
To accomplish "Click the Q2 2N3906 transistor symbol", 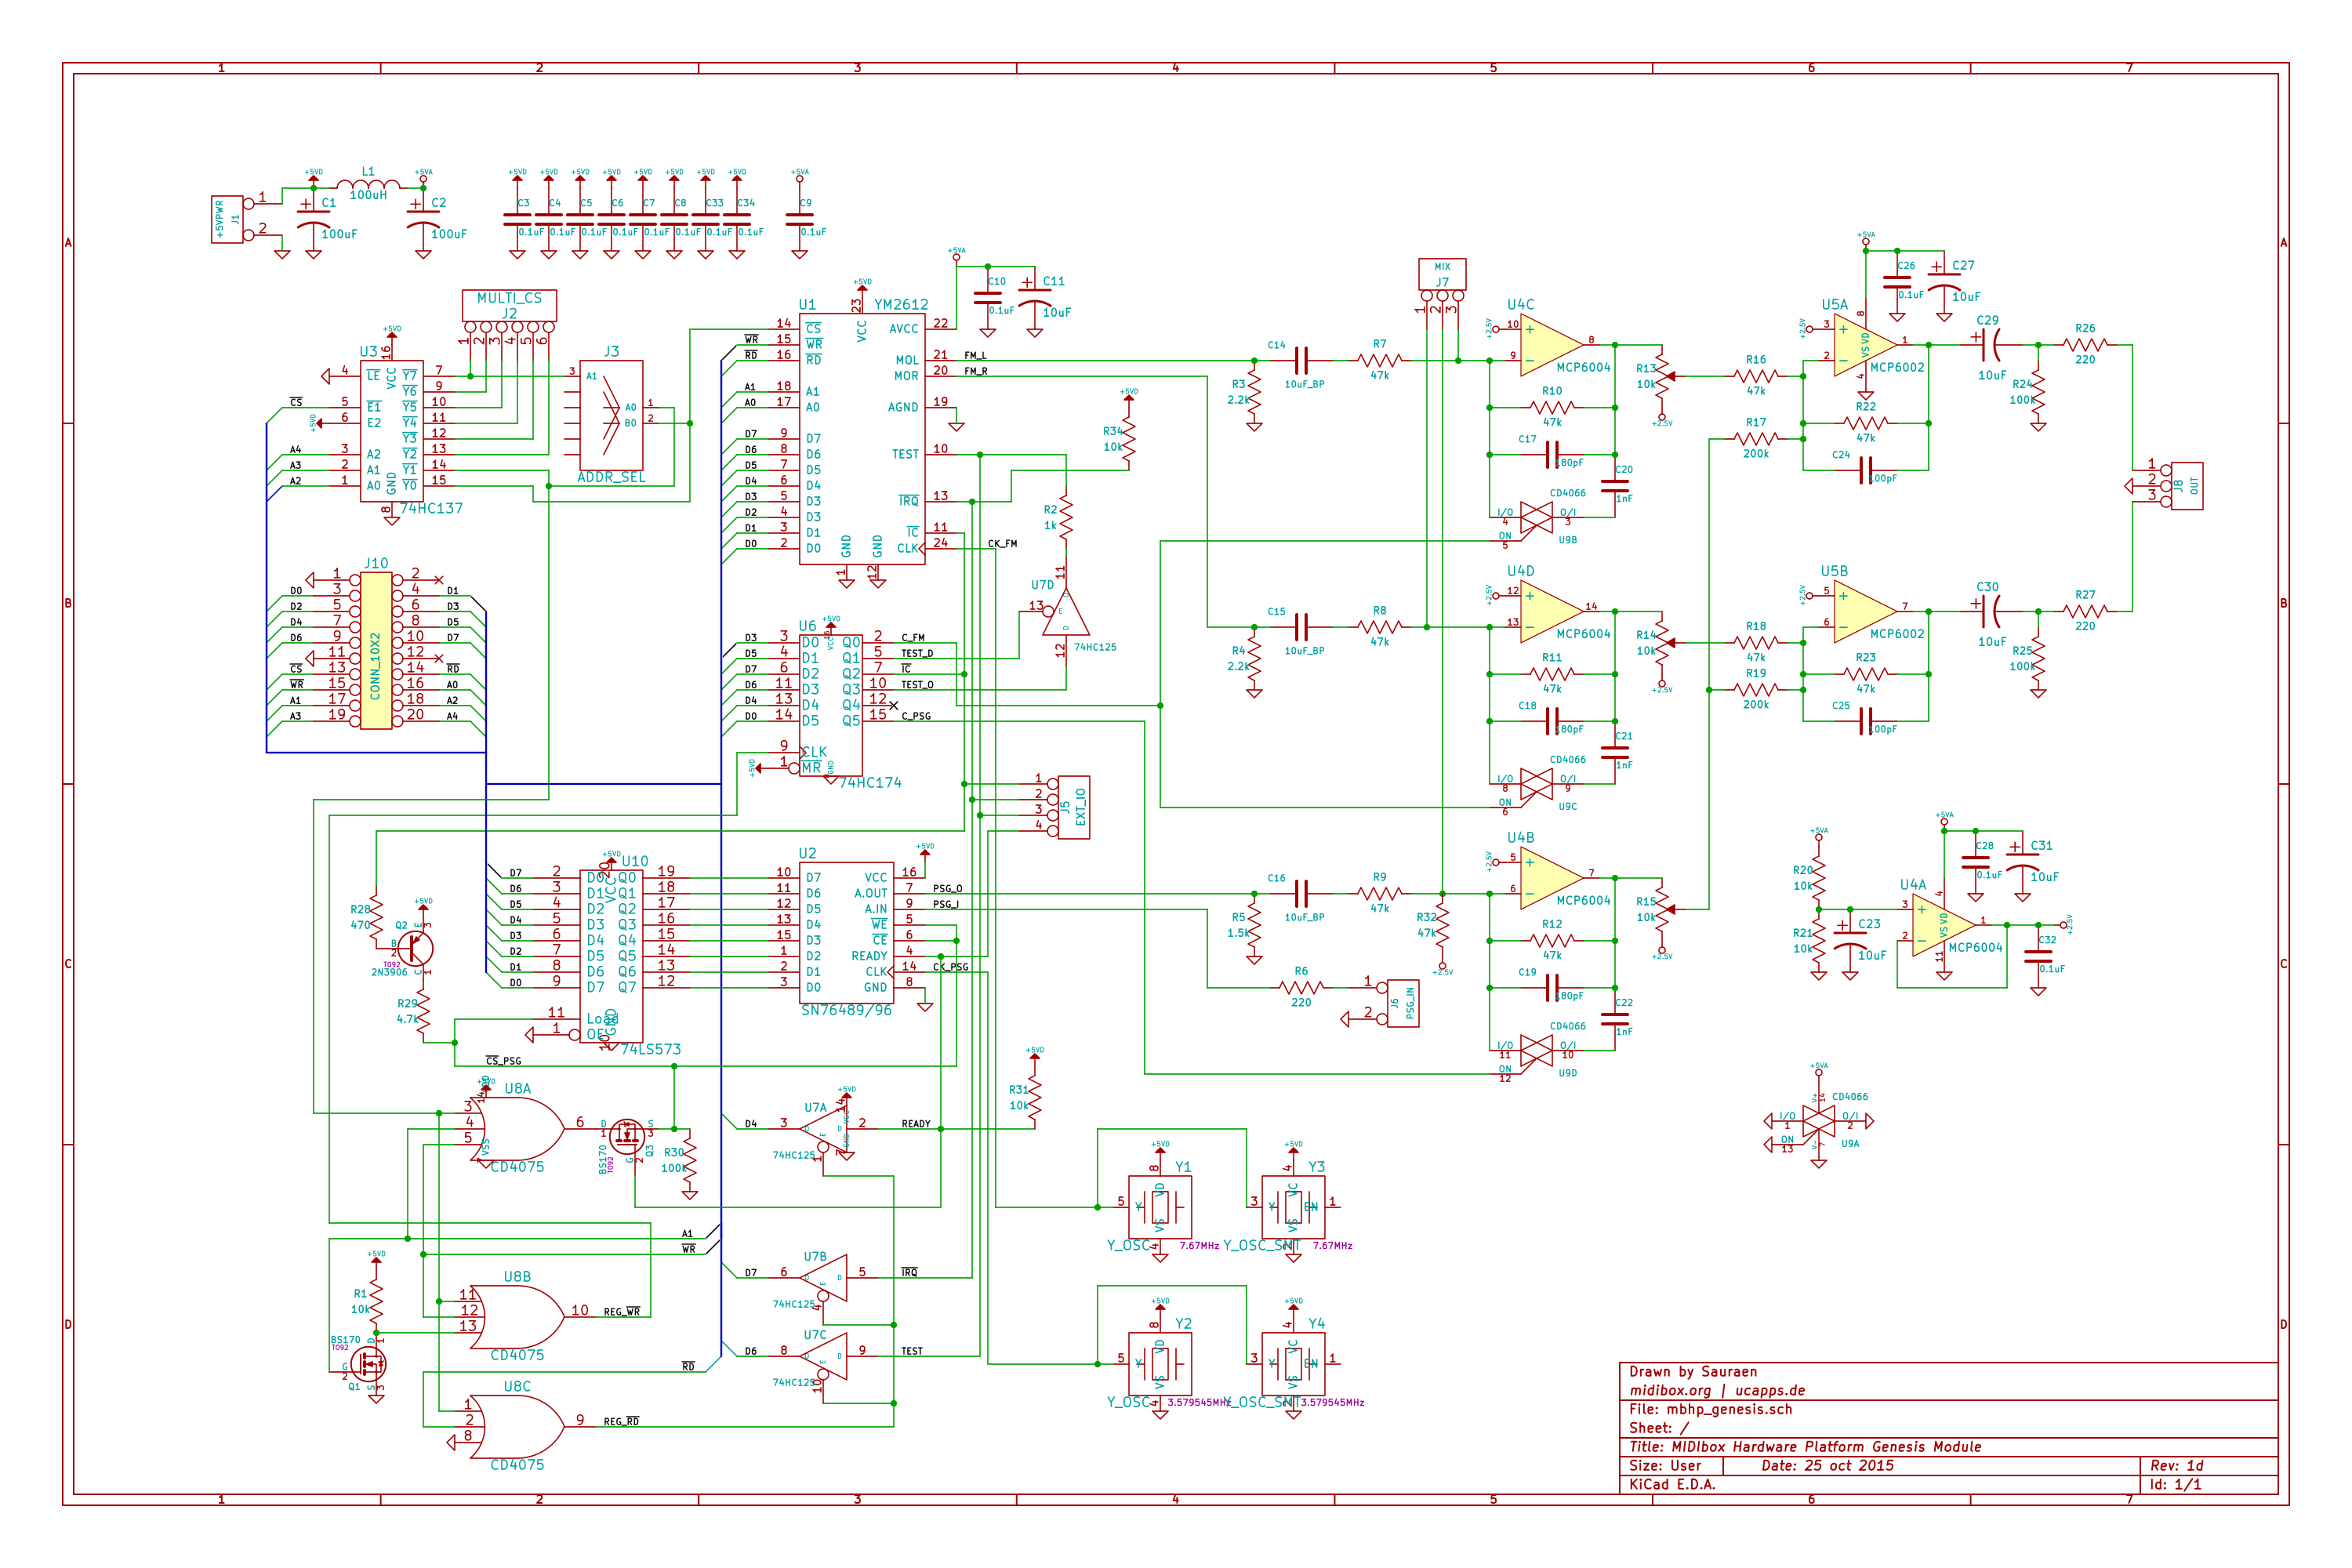I will pyautogui.click(x=418, y=947).
